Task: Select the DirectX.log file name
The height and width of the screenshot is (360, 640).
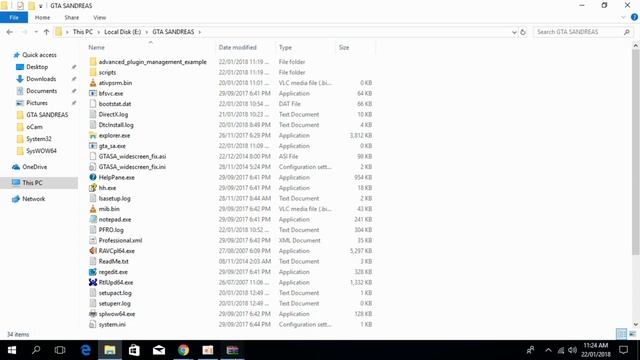Action: (113, 114)
